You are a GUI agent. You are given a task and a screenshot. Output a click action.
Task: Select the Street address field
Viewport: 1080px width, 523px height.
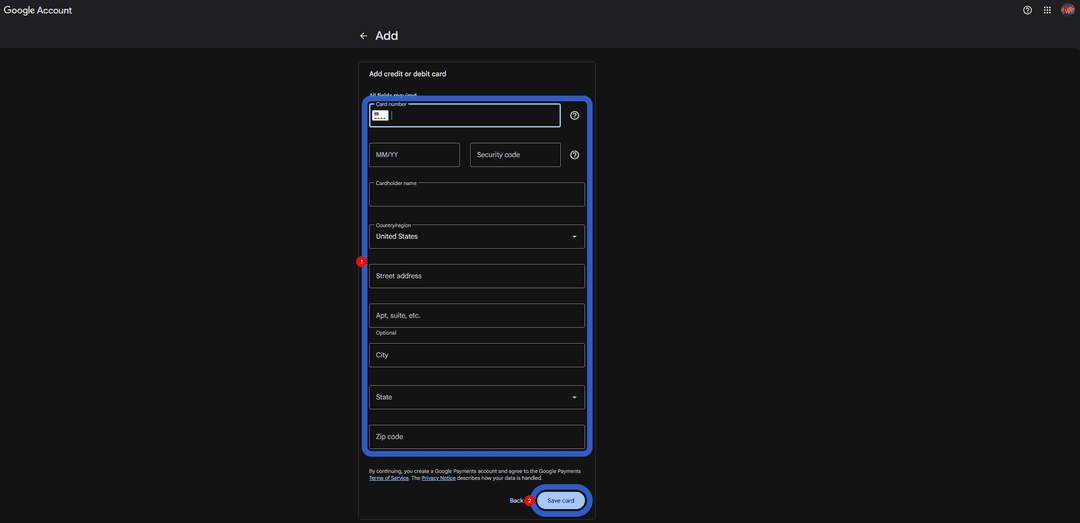477,276
